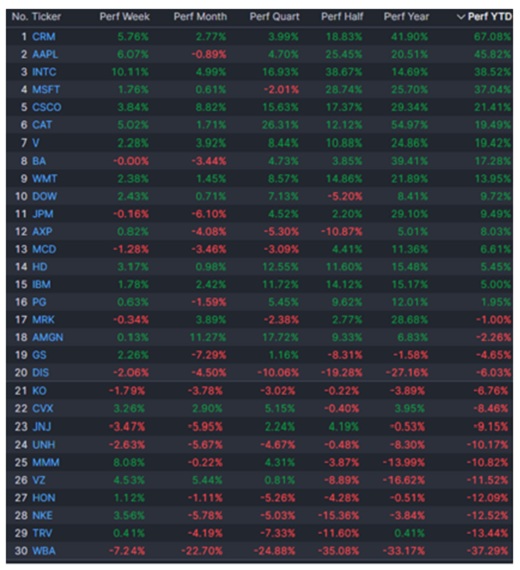Select the Perf Half column header
Viewport: 520px width, 570px height.
coord(342,17)
